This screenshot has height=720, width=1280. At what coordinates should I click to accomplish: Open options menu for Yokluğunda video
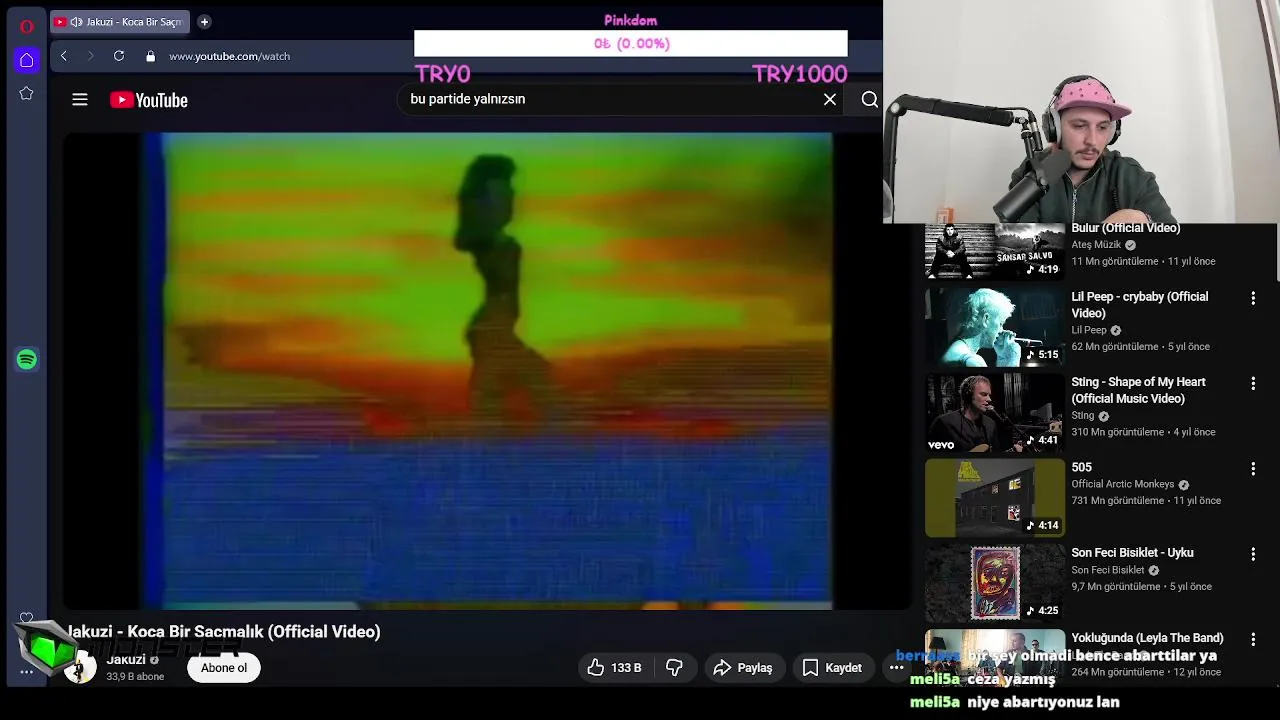tap(1253, 639)
